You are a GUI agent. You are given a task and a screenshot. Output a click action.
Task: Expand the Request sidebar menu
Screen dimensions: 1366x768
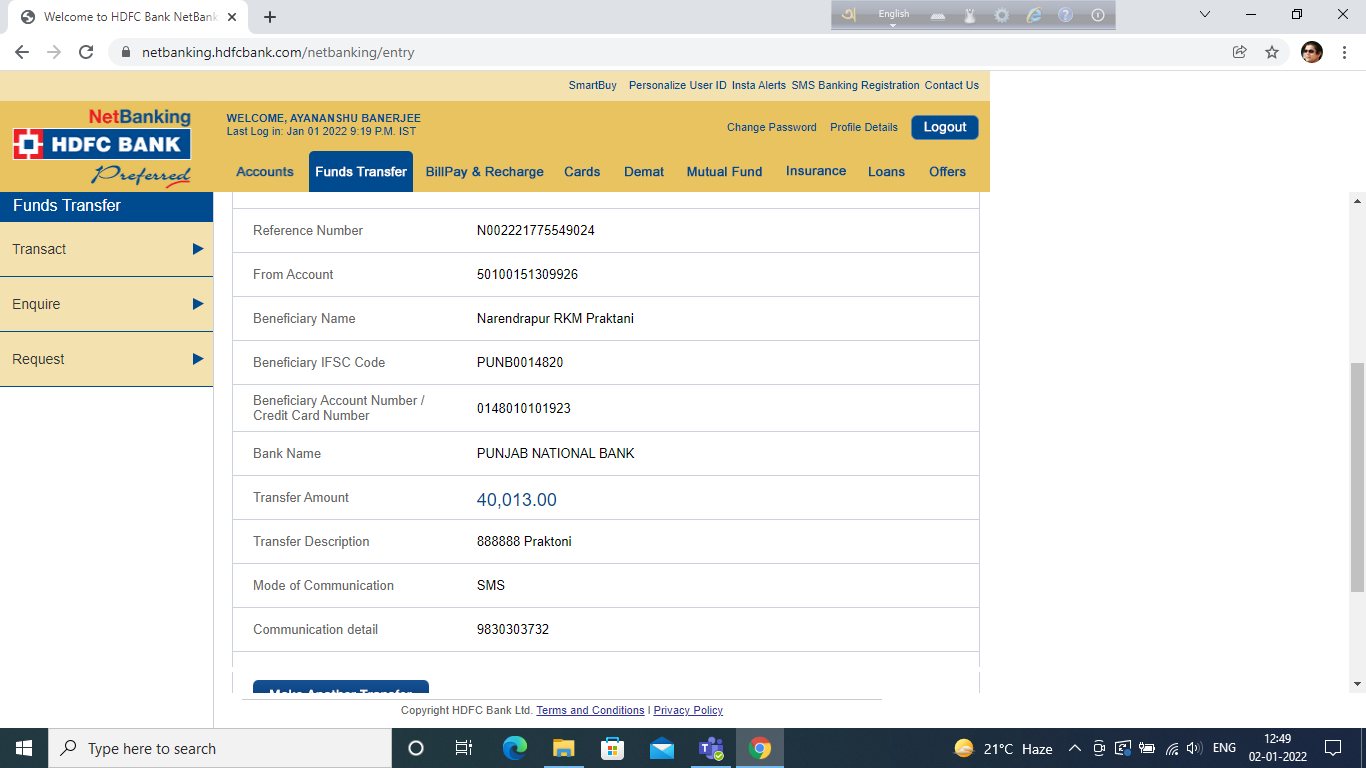tap(106, 359)
